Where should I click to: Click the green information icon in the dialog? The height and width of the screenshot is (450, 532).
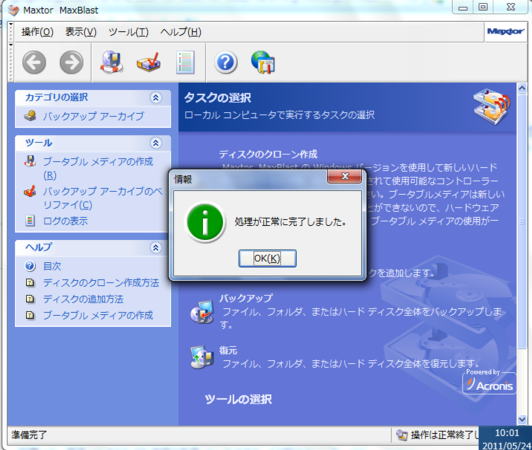tap(205, 222)
